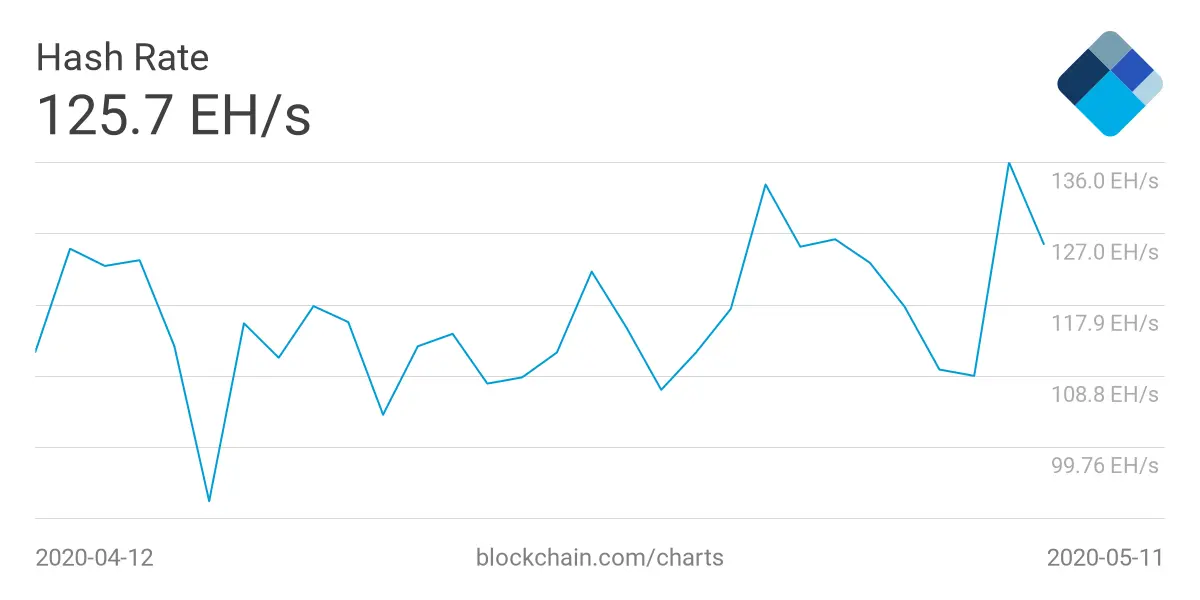
Task: Click the first data point at left edge
Action: tap(37, 351)
